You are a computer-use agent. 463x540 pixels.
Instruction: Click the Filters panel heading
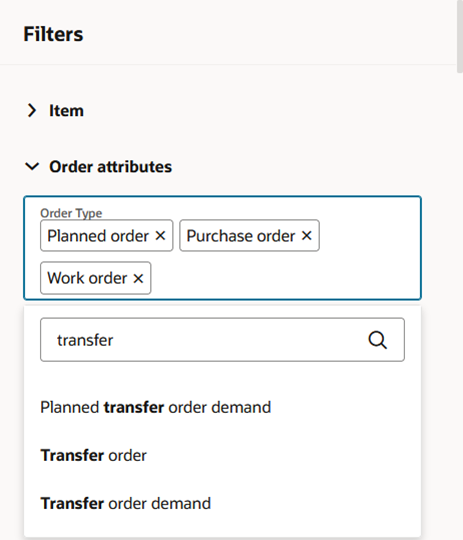pos(53,34)
